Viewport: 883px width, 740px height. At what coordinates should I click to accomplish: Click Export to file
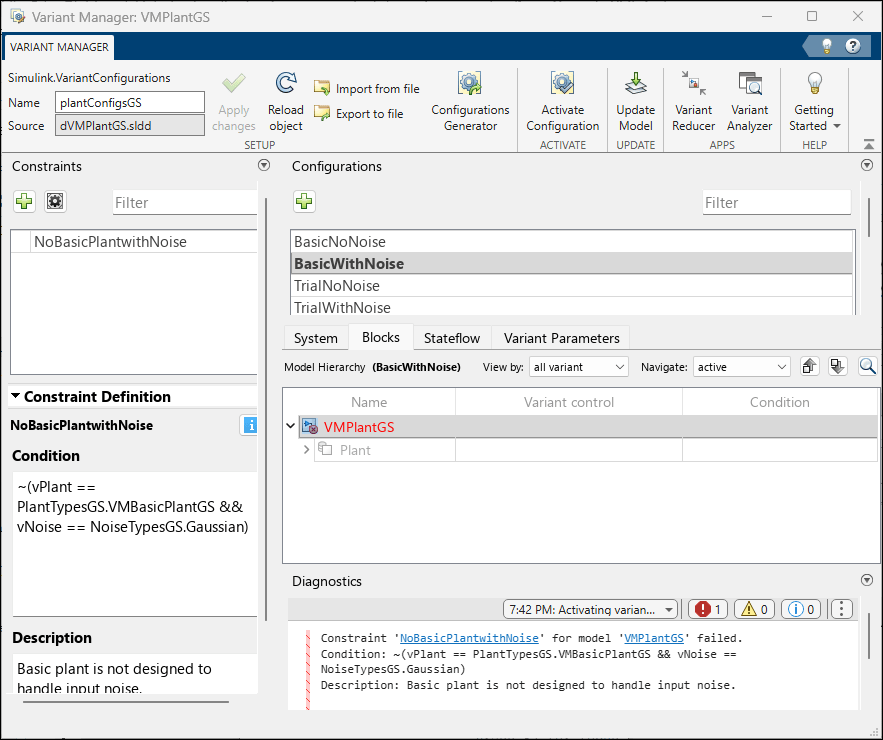point(359,113)
